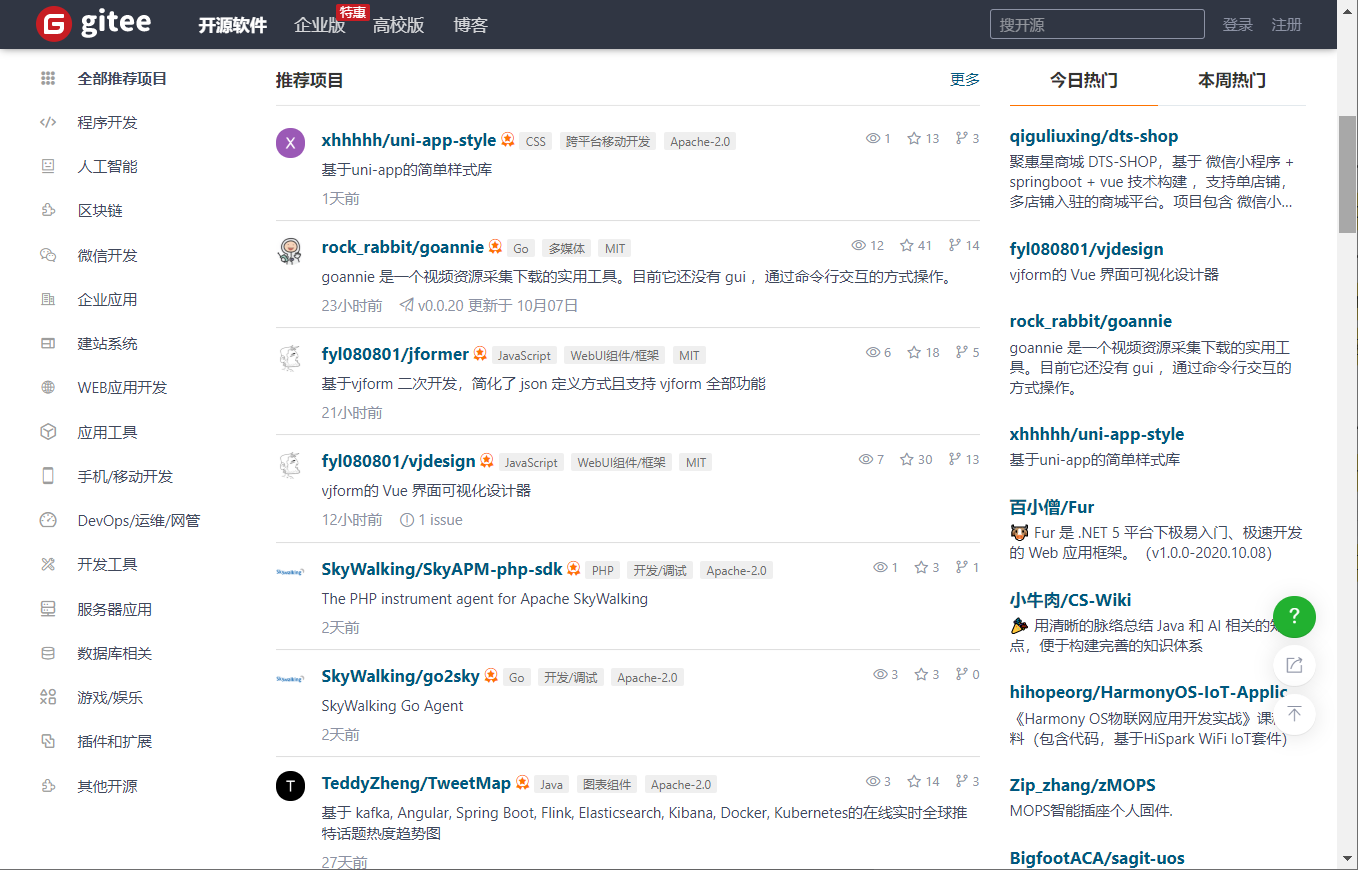Click the 注册 register link
Screen dimensions: 1358x870
click(x=1287, y=24)
